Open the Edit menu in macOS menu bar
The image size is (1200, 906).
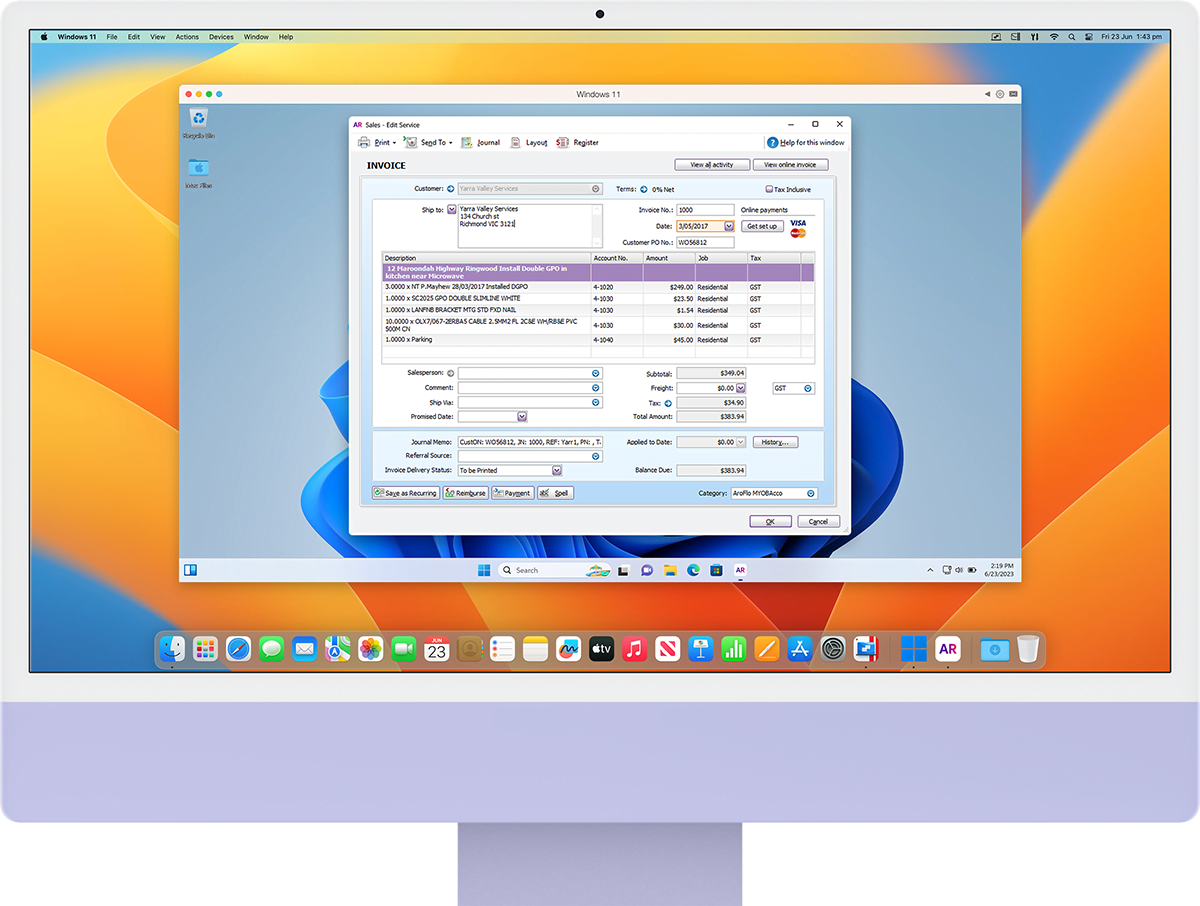133,37
